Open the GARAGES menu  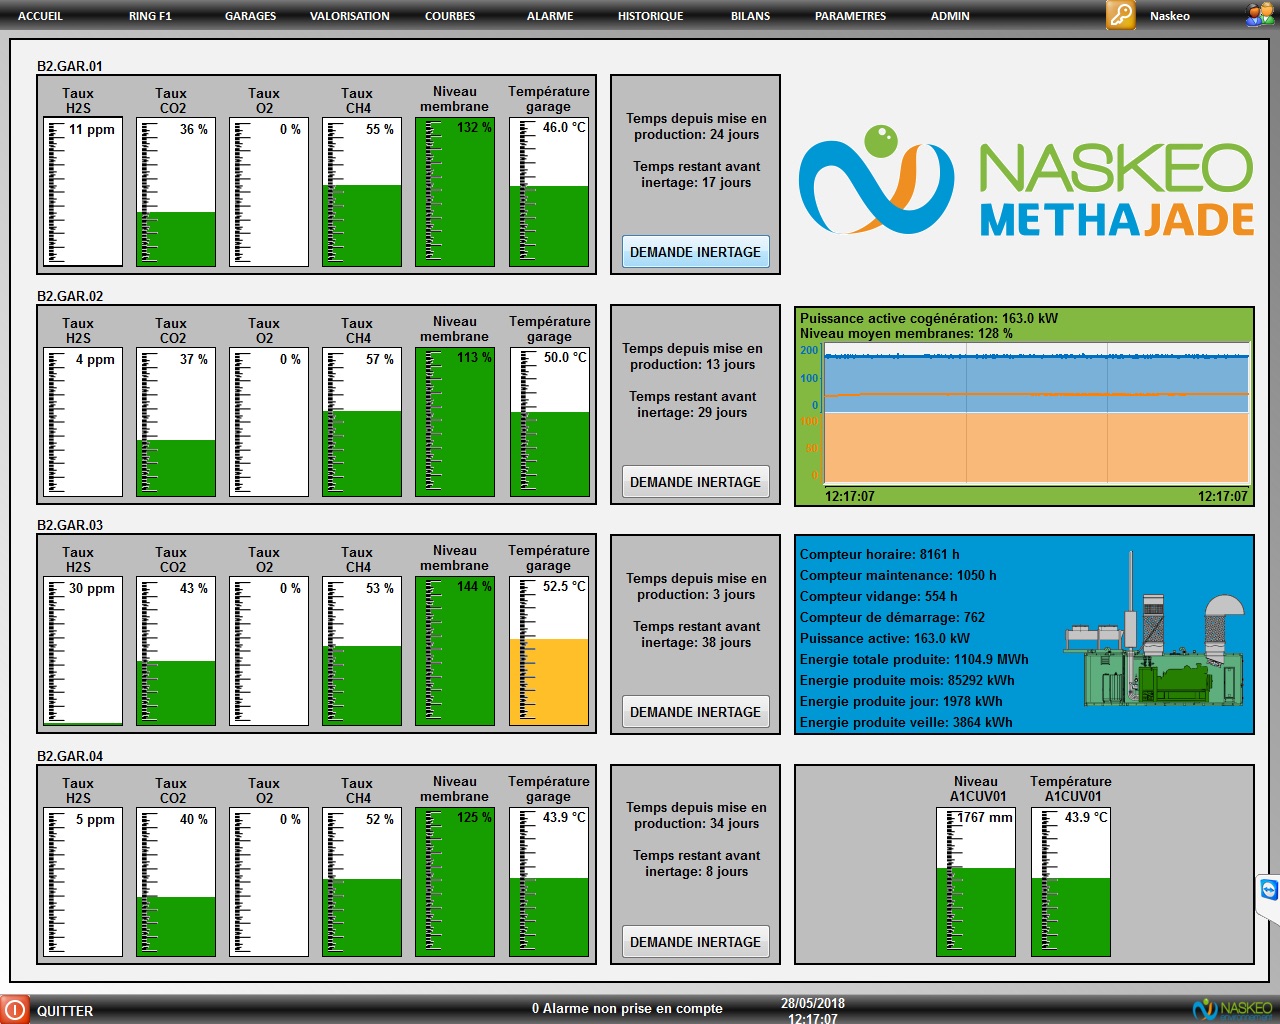coord(250,16)
